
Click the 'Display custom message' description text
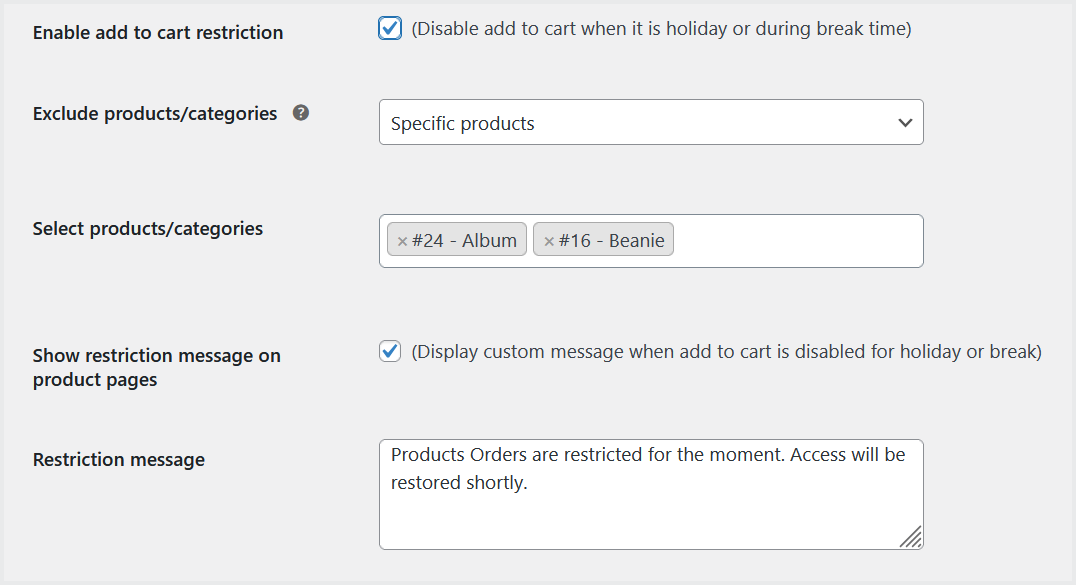(726, 352)
